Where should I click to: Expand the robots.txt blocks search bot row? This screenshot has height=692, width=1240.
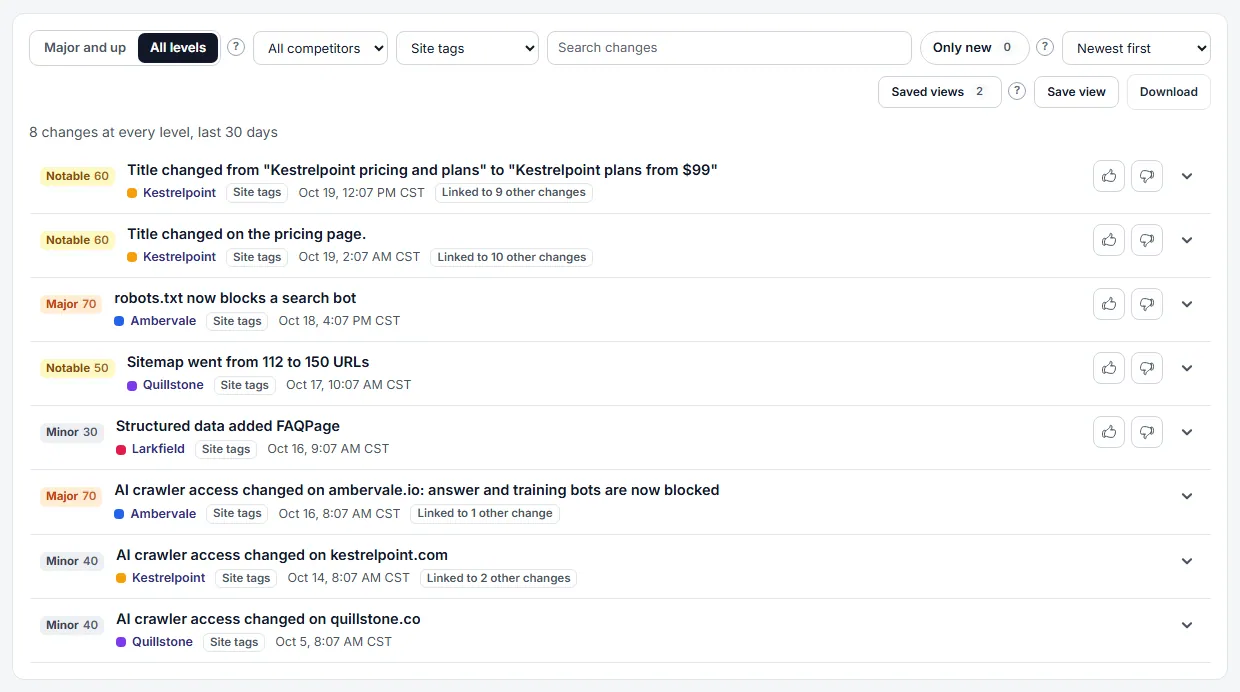(1187, 304)
